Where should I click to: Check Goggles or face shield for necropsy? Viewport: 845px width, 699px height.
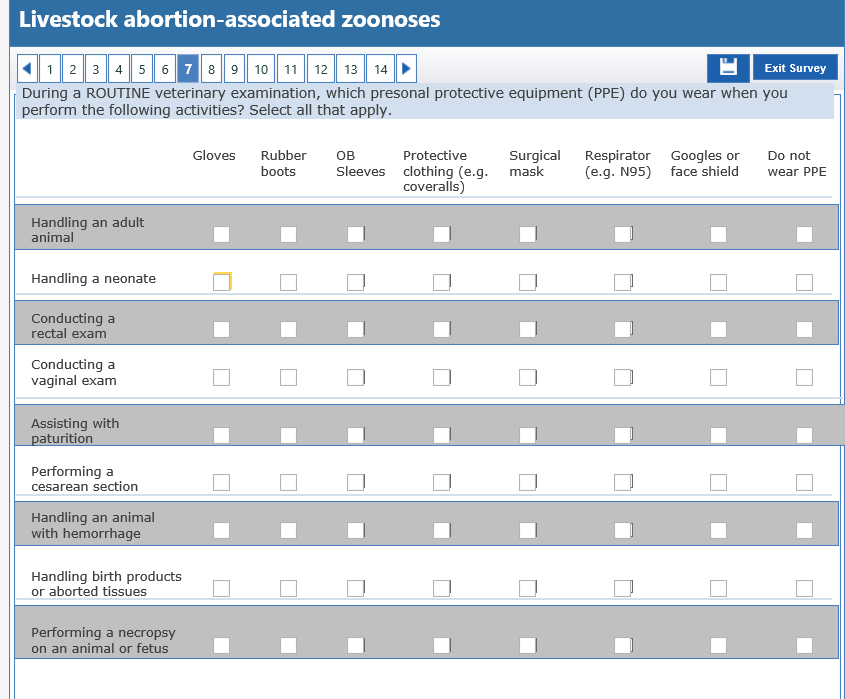[718, 645]
